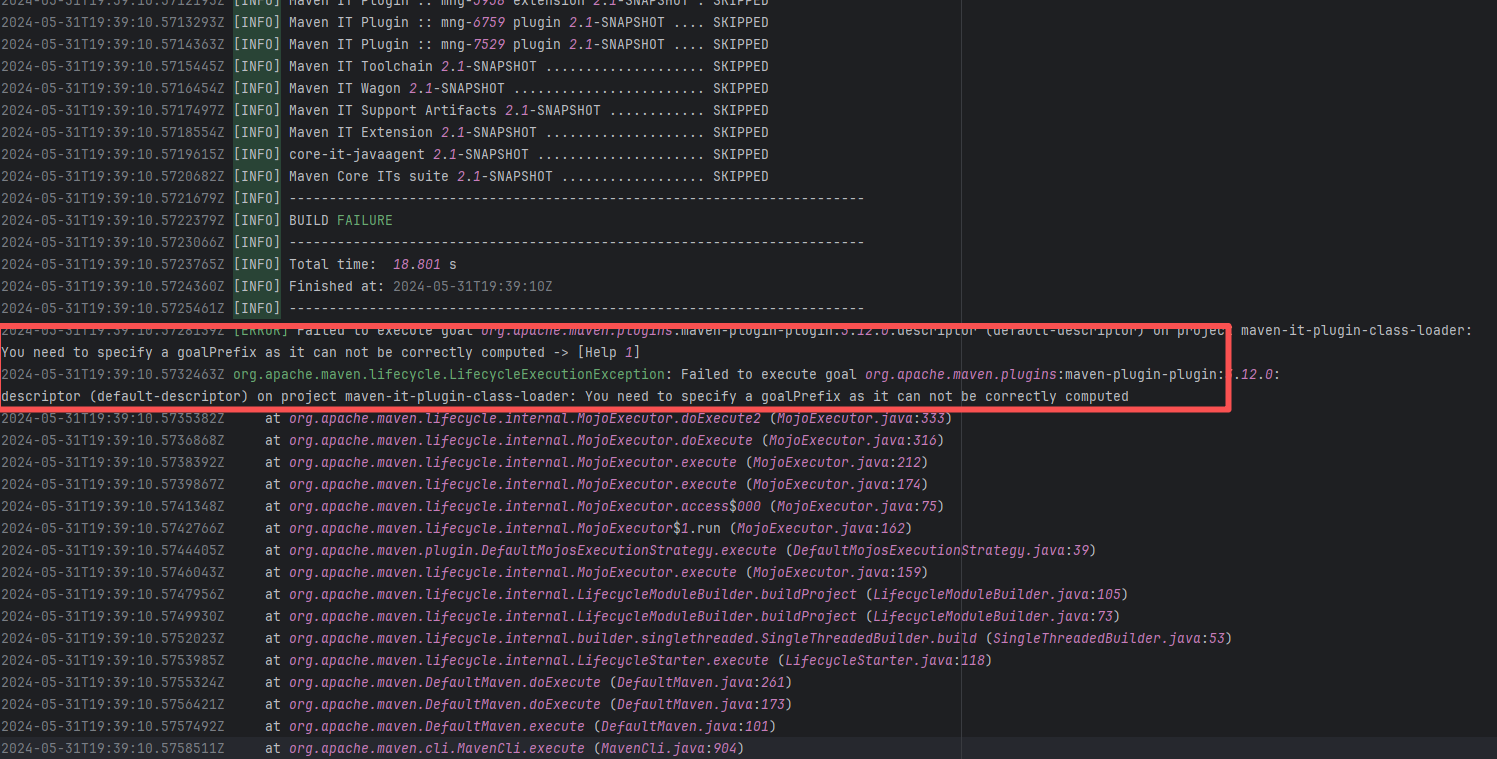
Task: Select the DefaultMaven.java:101 source link
Action: [685, 726]
